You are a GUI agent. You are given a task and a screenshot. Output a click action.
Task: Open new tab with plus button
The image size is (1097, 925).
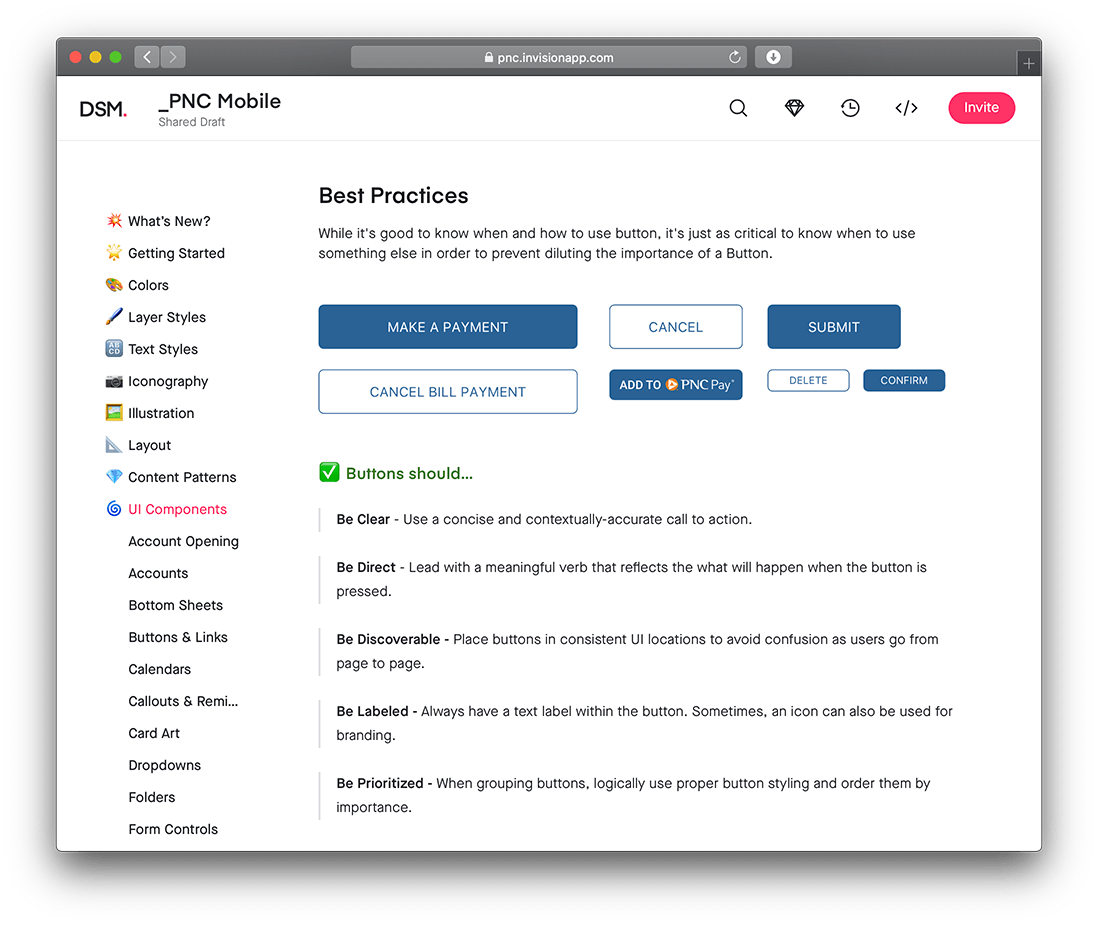(x=1028, y=64)
